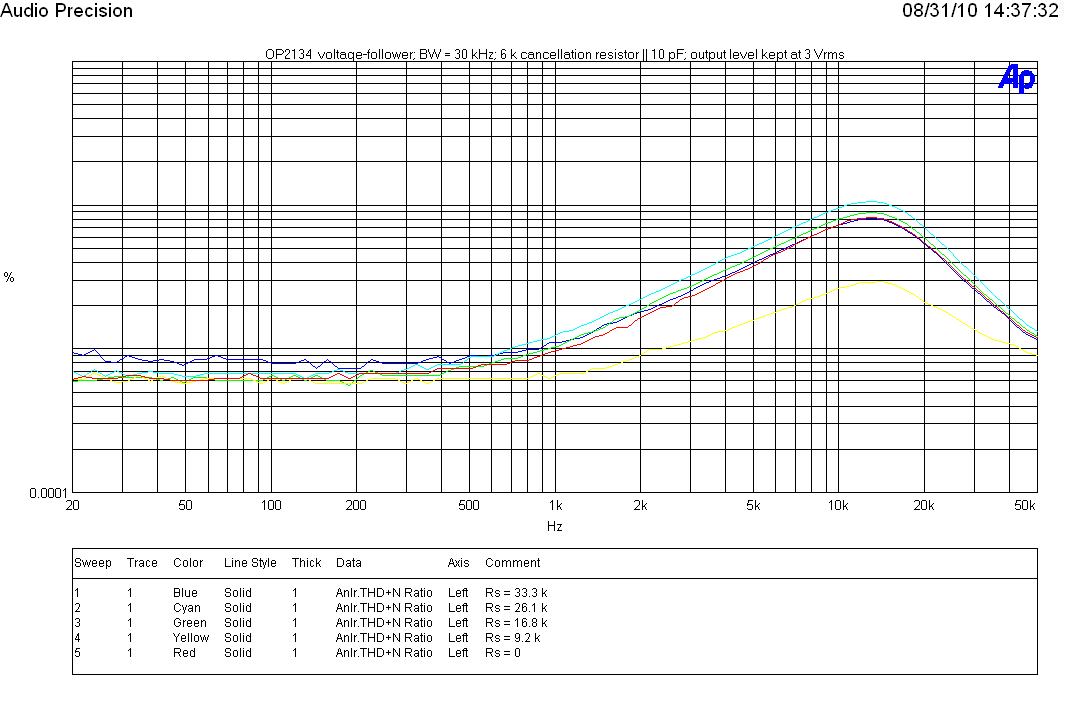Screen dimensions: 1084x723
Task: Click the 'Comment' column header
Action: tap(512, 563)
